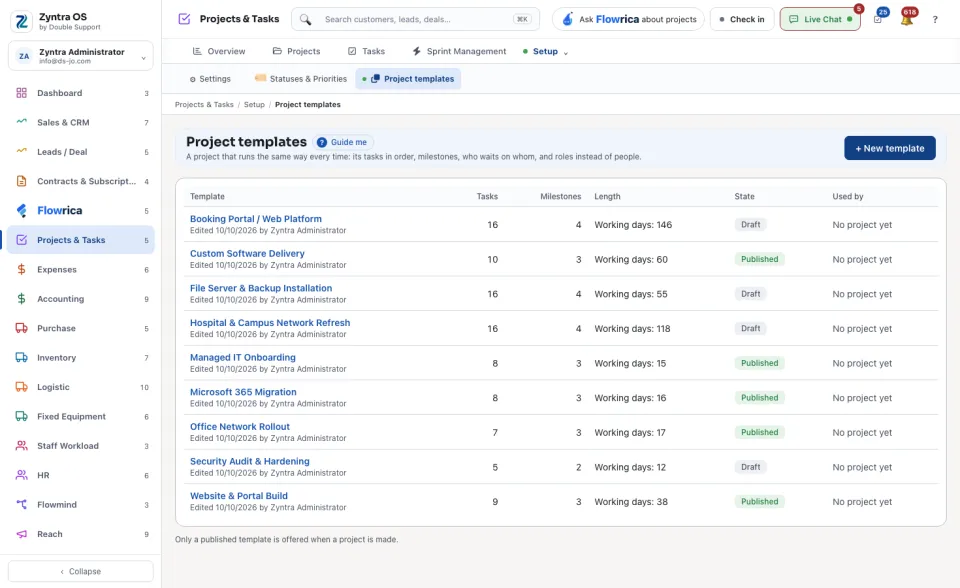The height and width of the screenshot is (588, 960).
Task: Open the Sprint Management tab
Action: [x=459, y=51]
